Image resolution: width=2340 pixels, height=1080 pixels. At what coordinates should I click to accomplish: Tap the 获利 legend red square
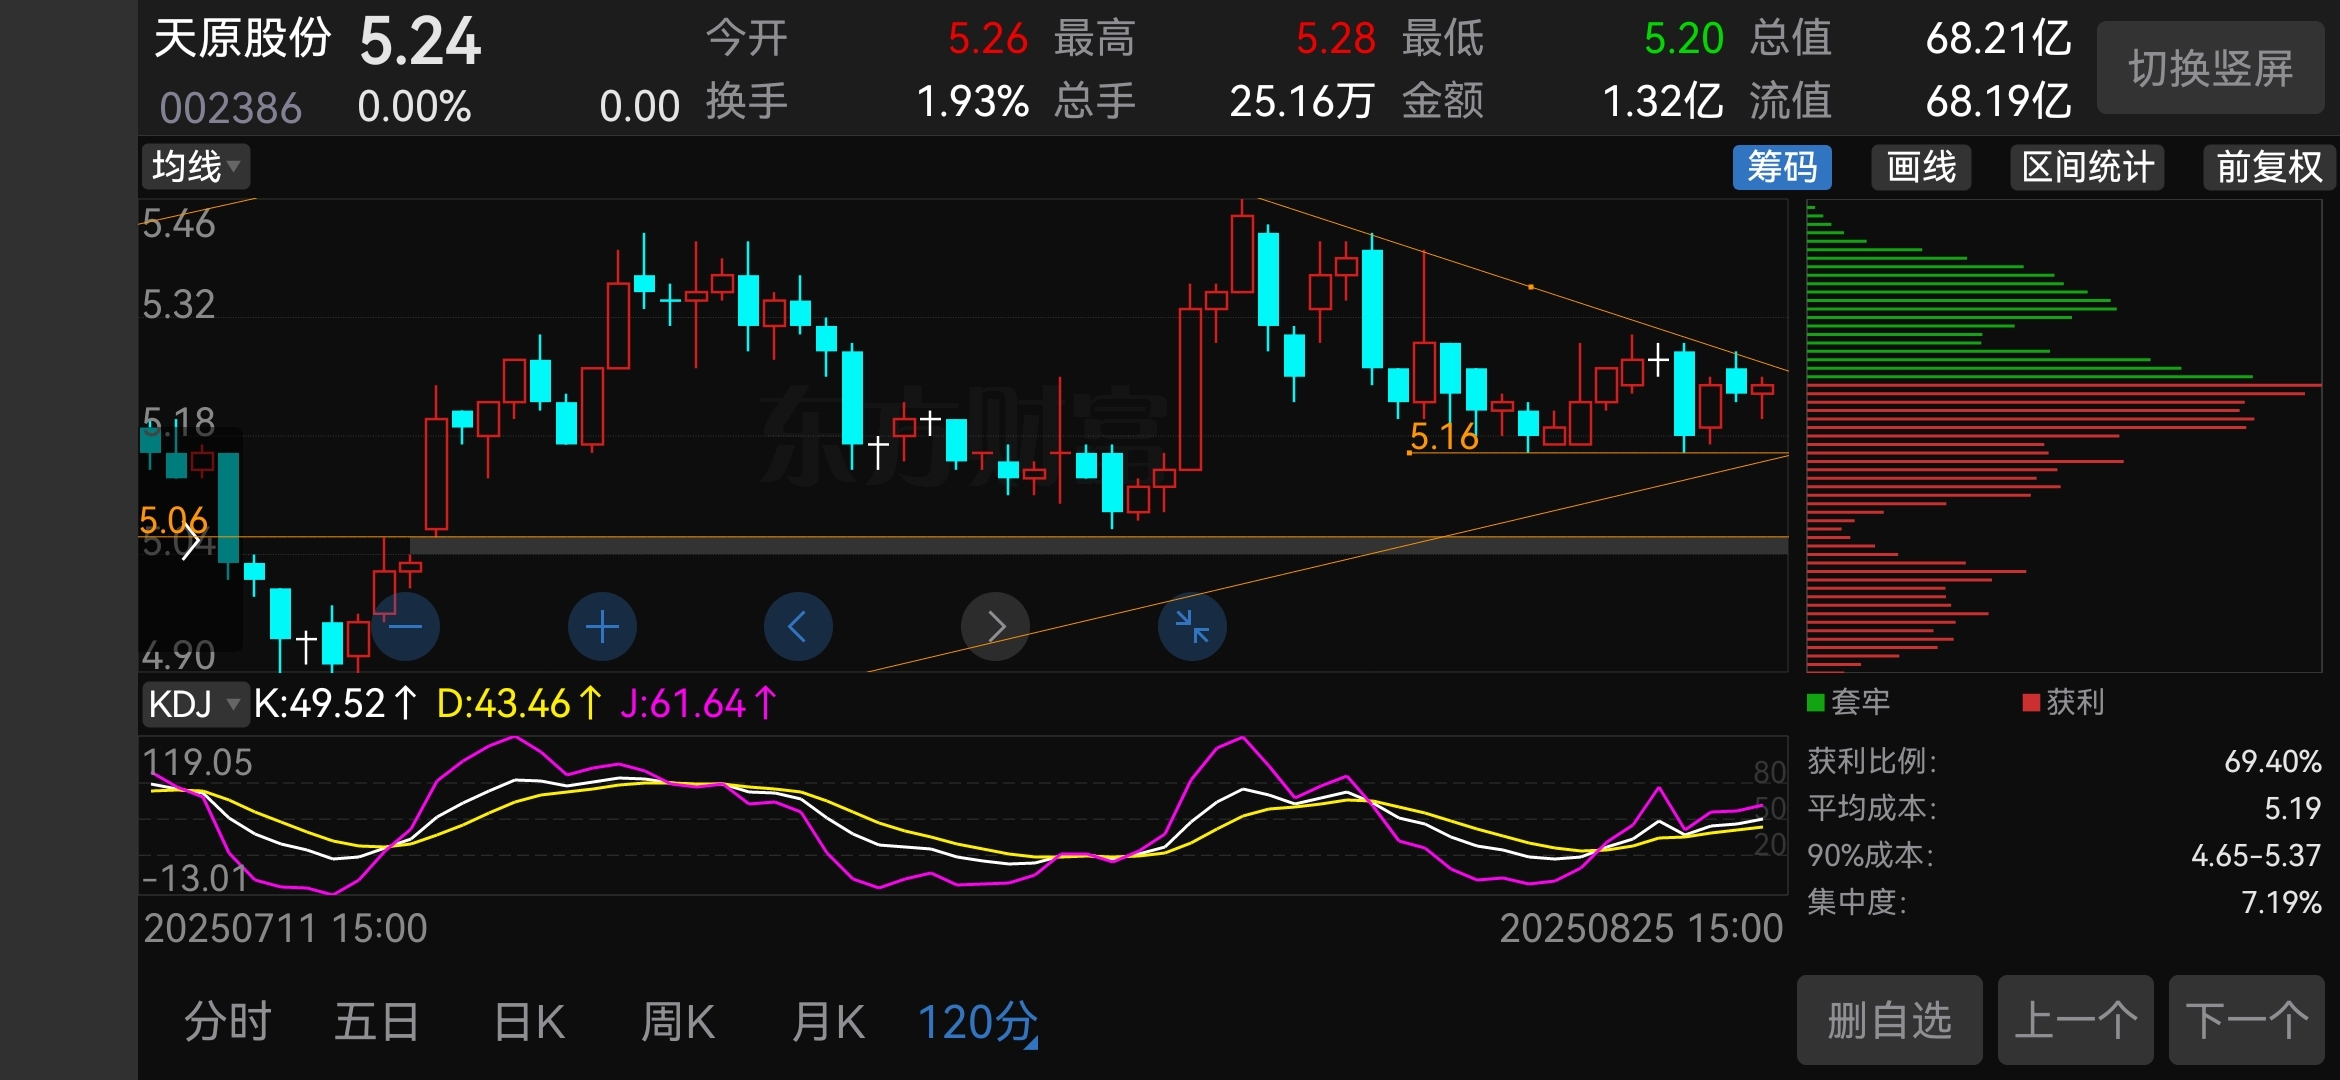[2031, 702]
